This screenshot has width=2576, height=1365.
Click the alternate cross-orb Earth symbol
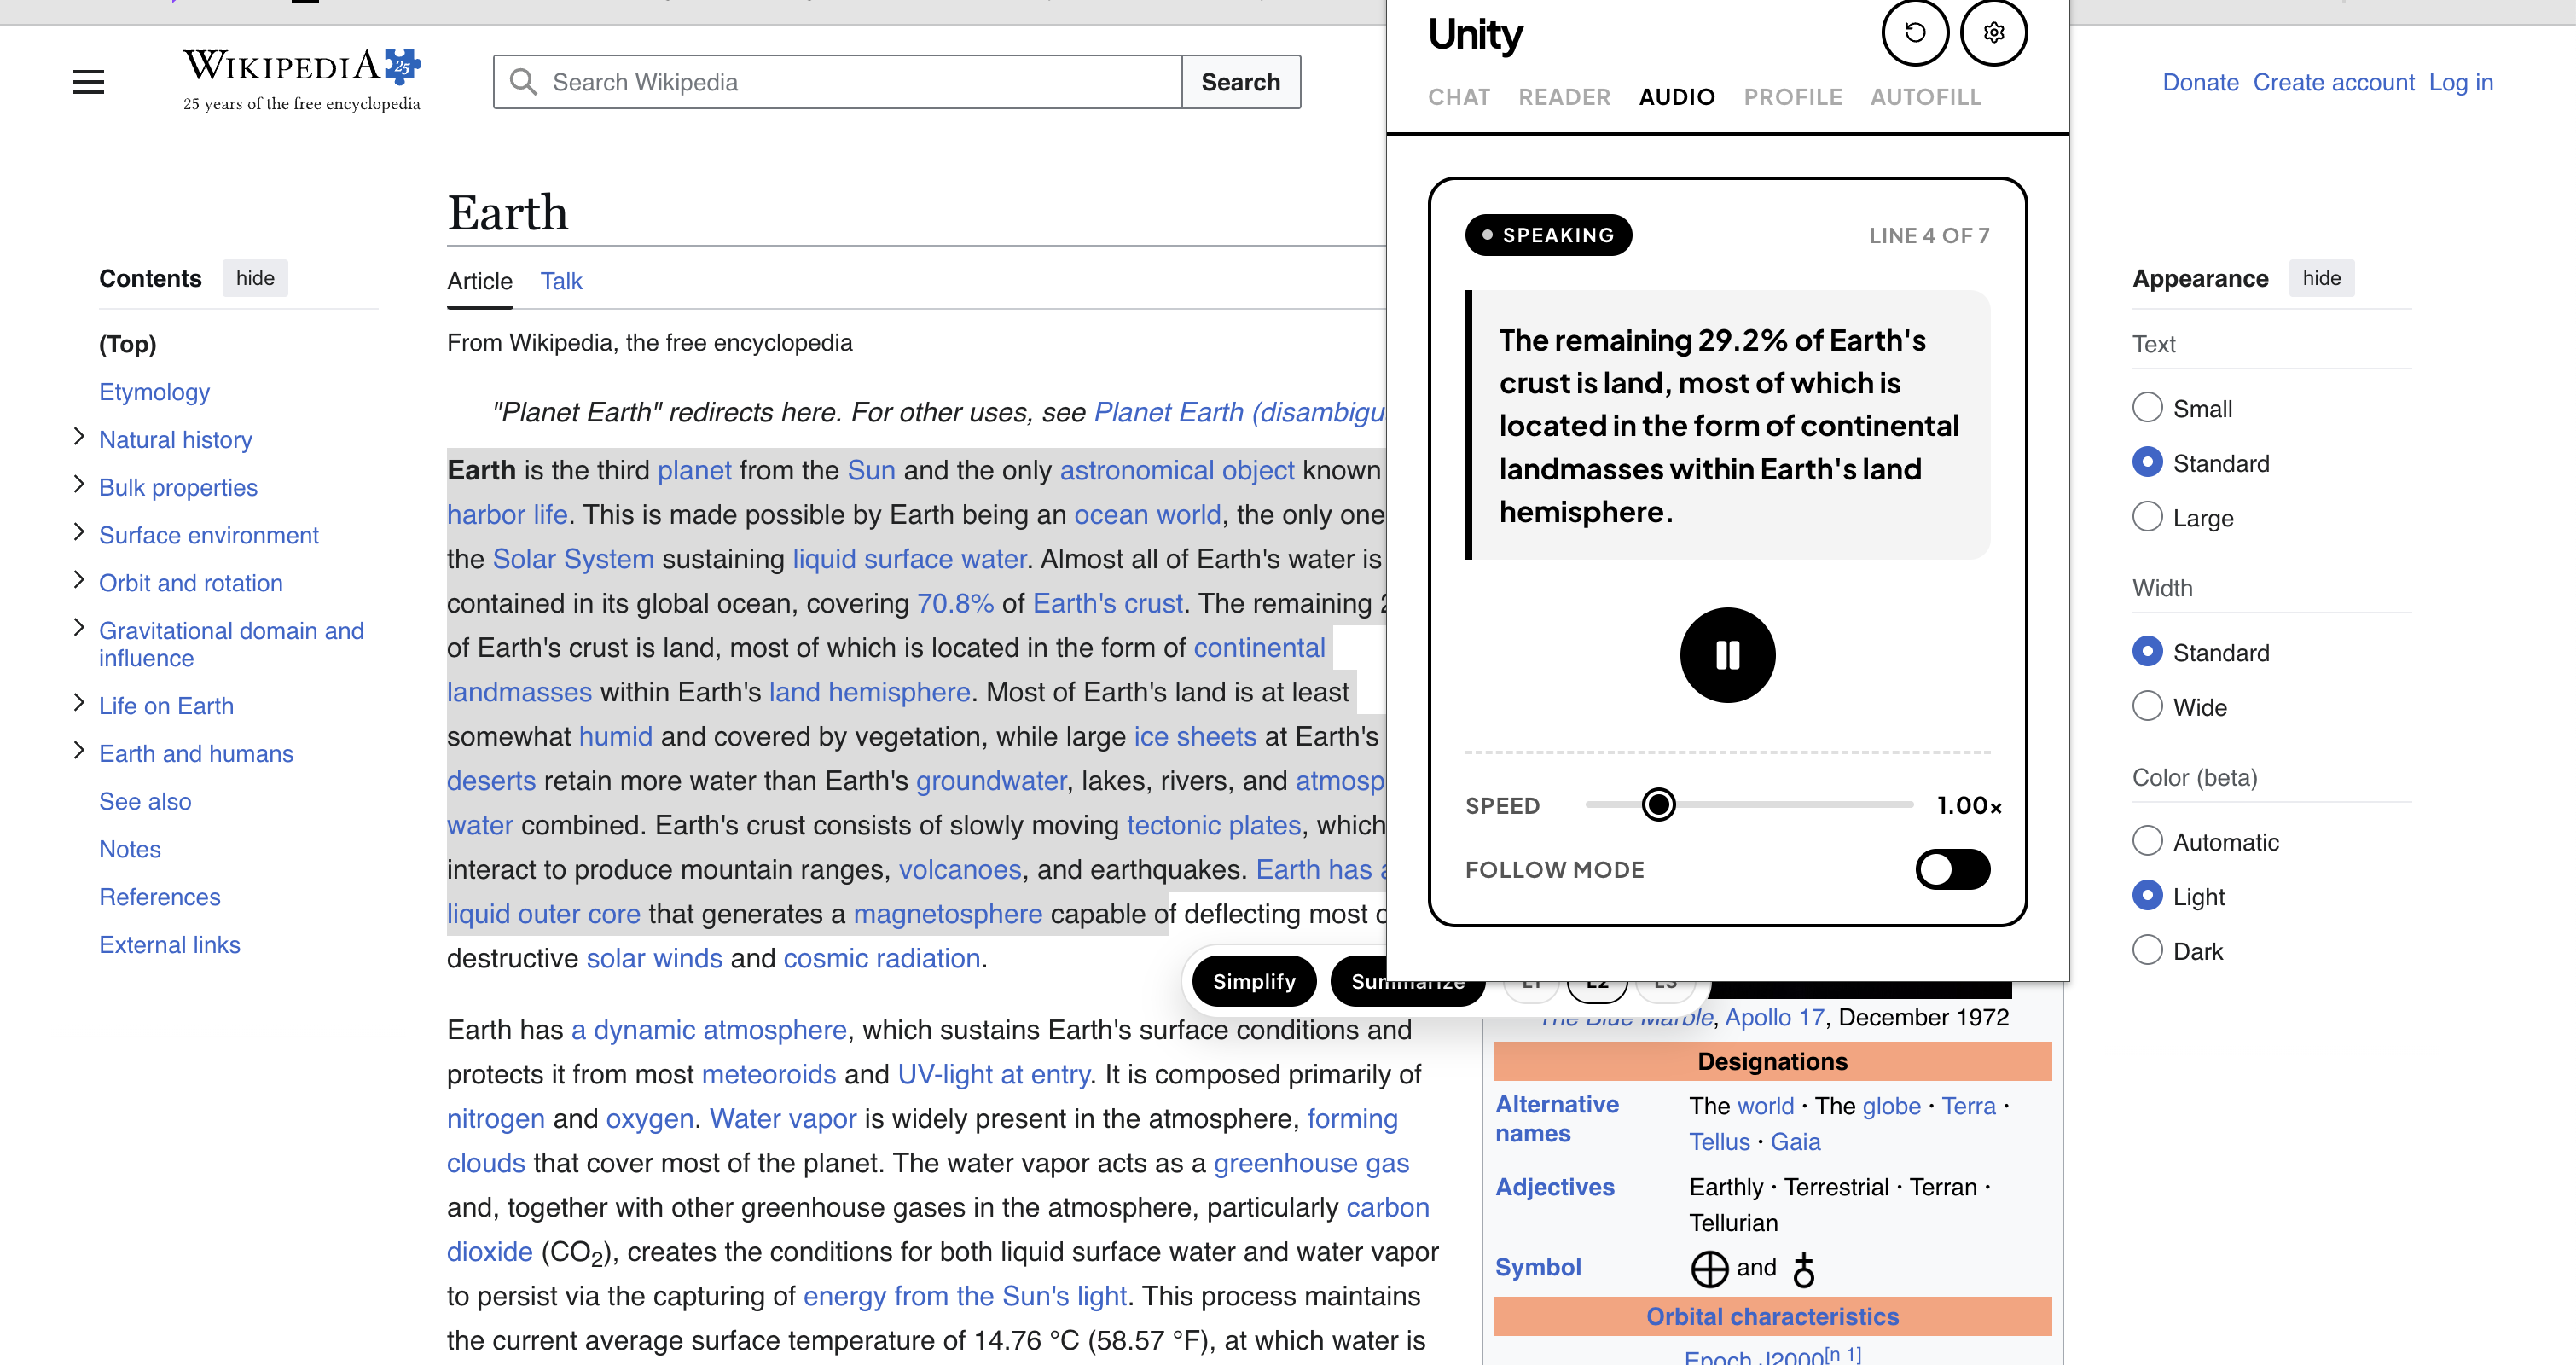[x=1803, y=1270]
